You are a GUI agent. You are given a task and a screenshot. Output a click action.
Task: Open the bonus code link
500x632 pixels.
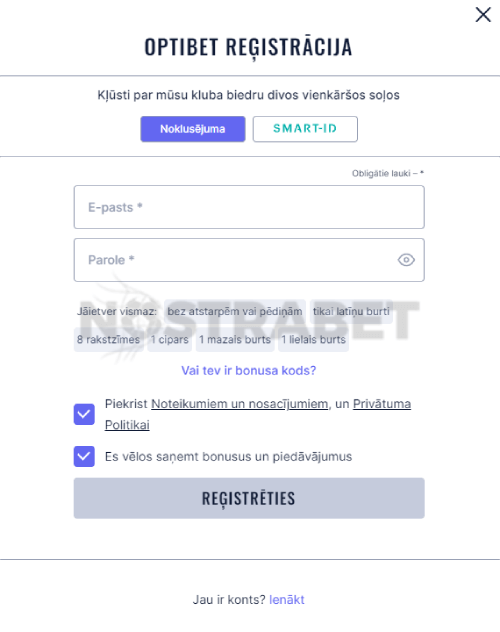[x=249, y=370]
